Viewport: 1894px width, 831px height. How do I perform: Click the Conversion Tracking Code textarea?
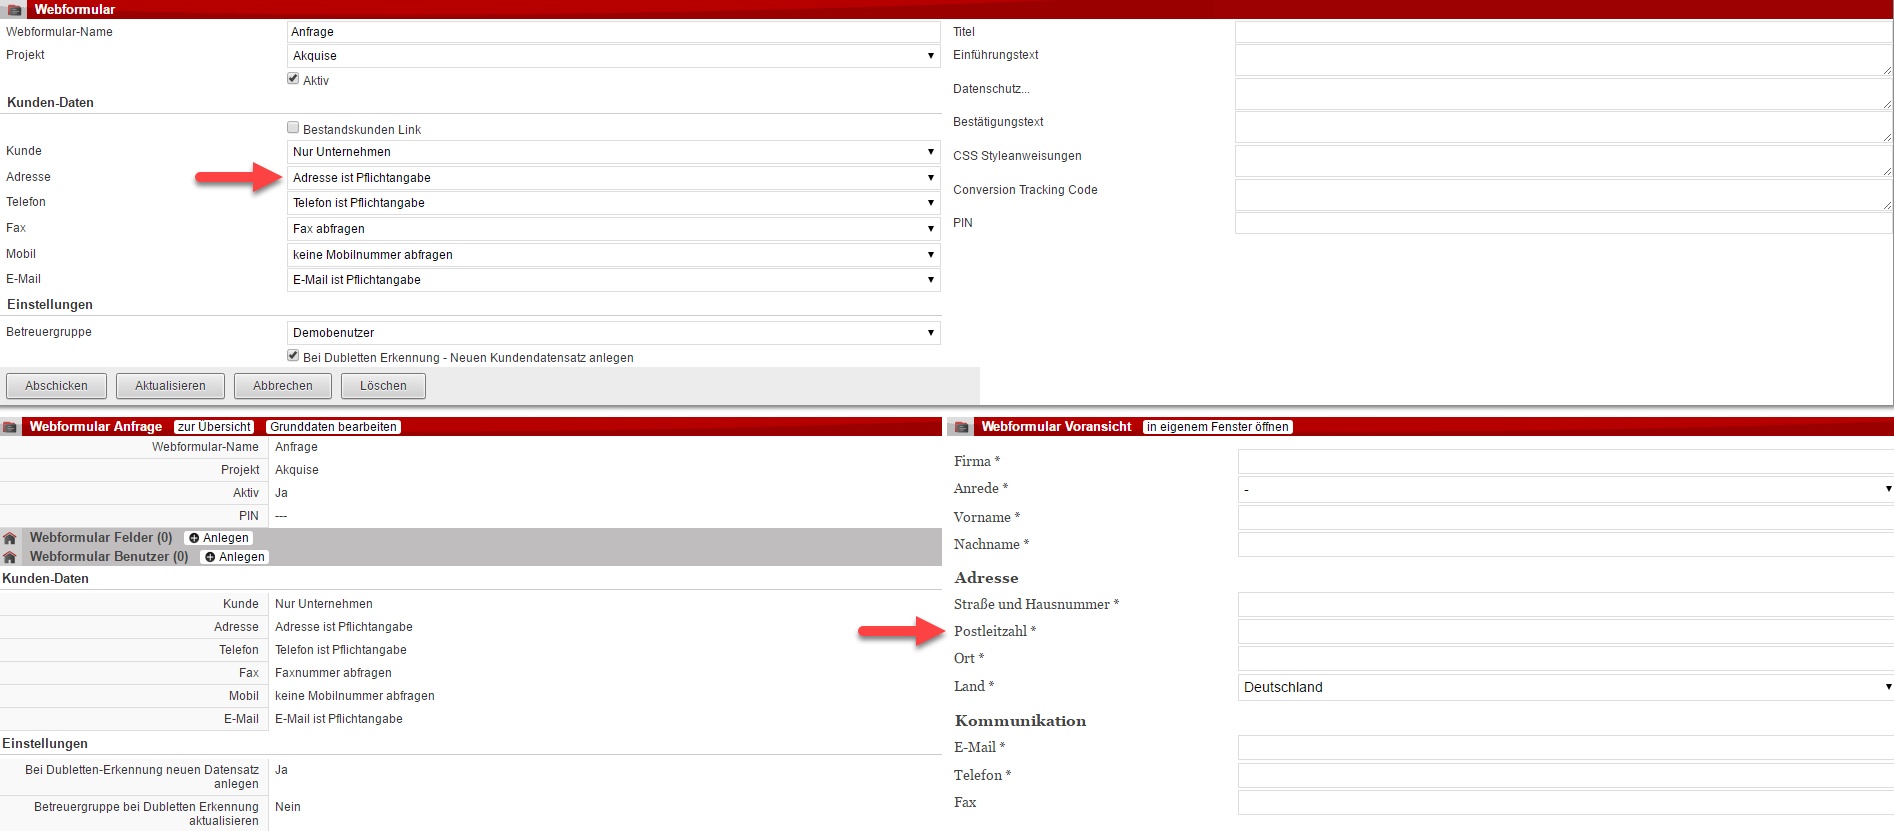(x=1563, y=195)
